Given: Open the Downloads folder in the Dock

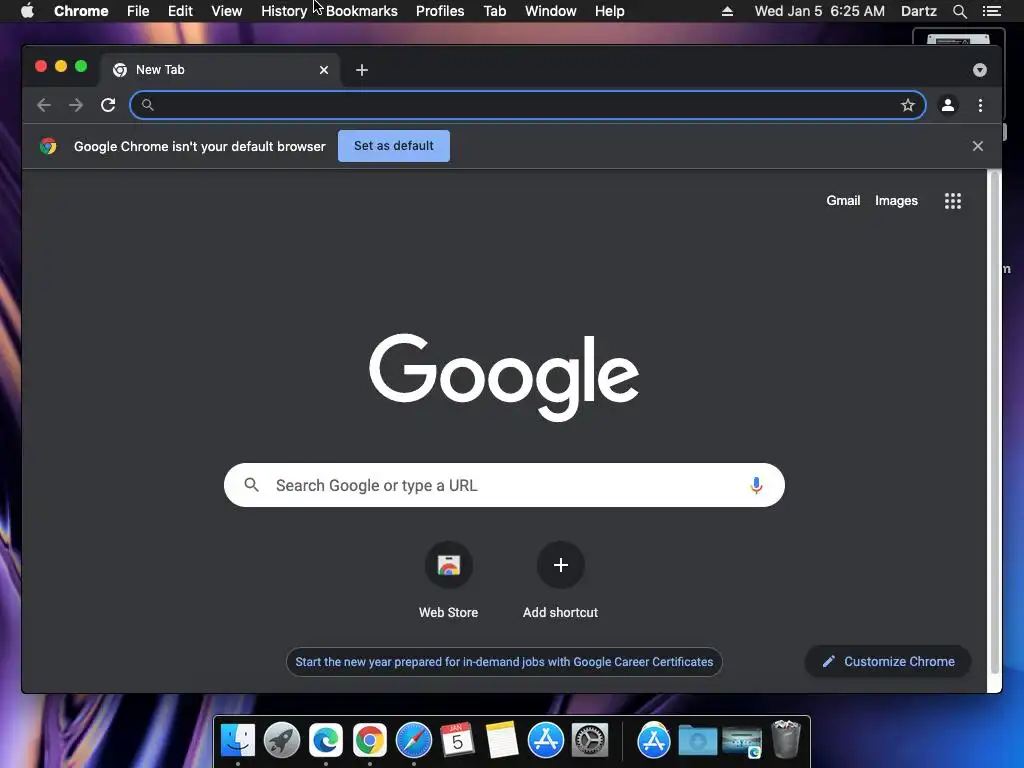Looking at the screenshot, I should 697,740.
